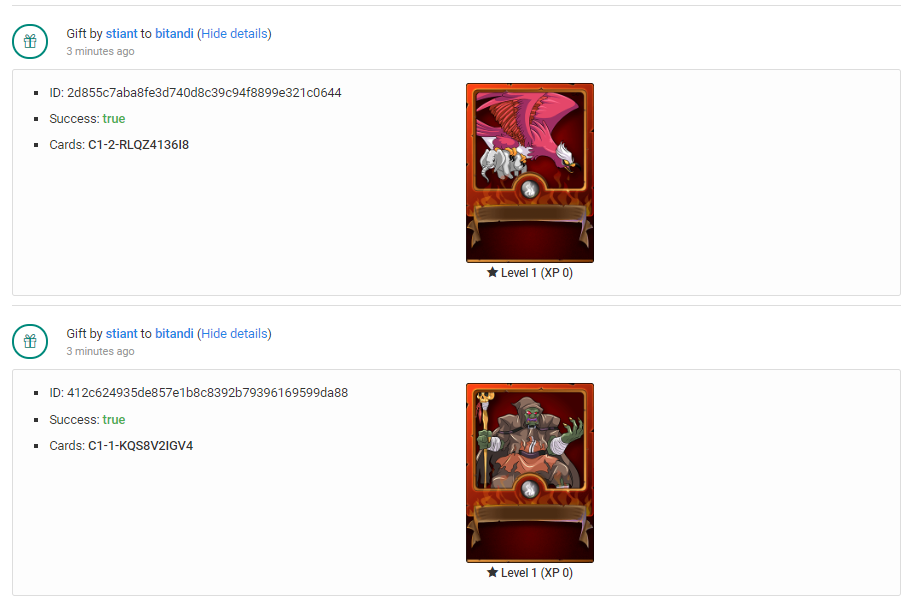This screenshot has width=913, height=596.
Task: Click the card ID C1-1-KQS8V2IGV4
Action: (x=140, y=446)
